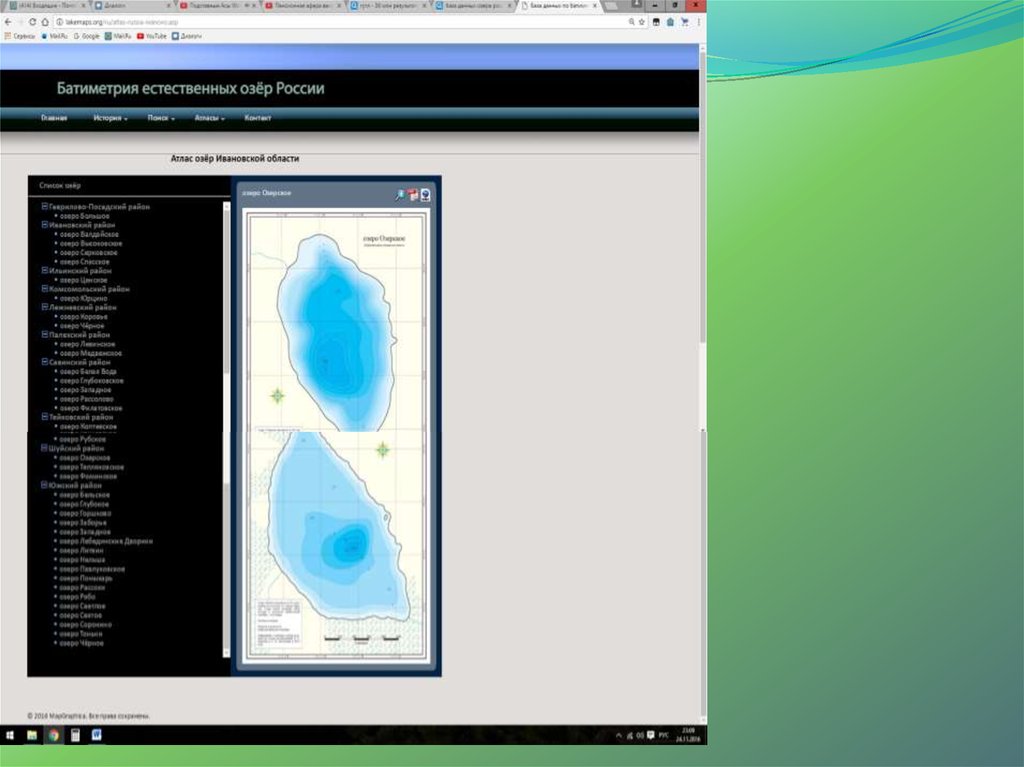This screenshot has width=1024, height=767.
Task: Open the Контакт menu item
Action: pos(258,118)
